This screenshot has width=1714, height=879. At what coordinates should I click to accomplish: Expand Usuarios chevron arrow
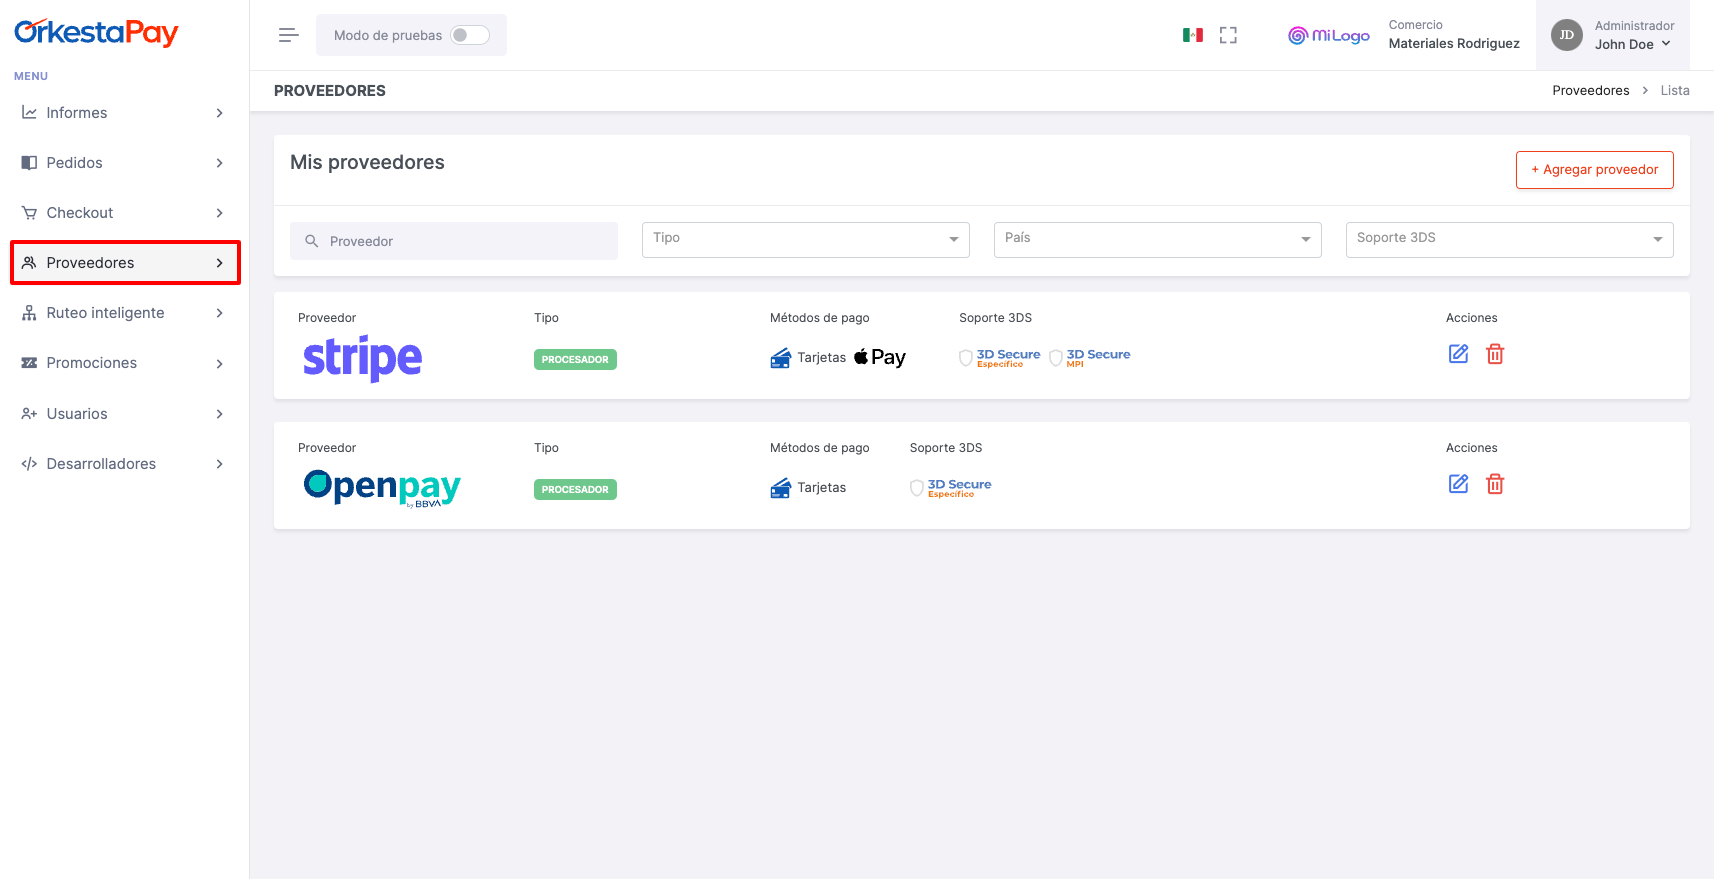click(220, 414)
